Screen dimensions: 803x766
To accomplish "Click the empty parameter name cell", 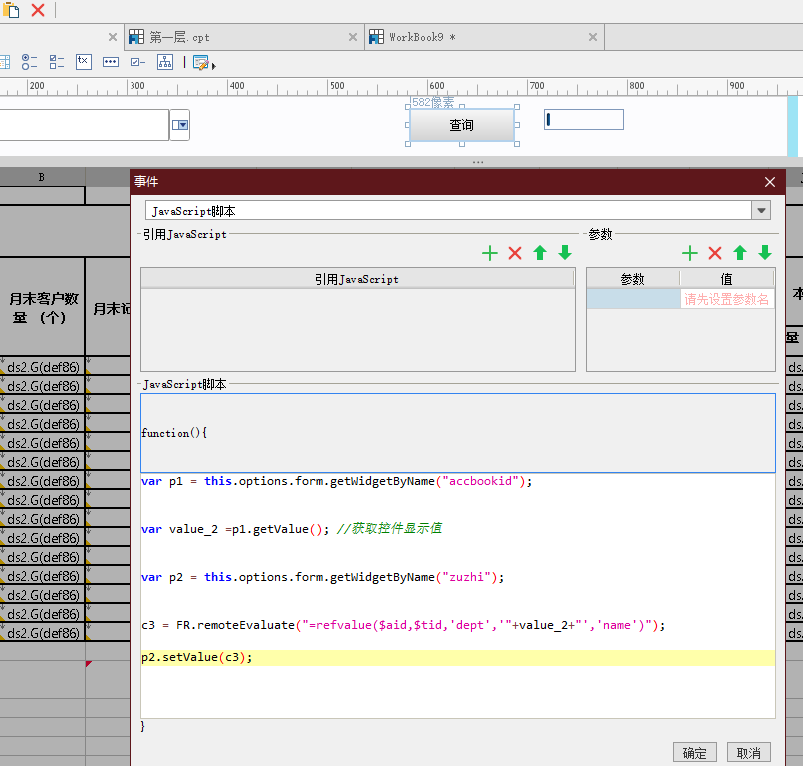I will pos(633,299).
